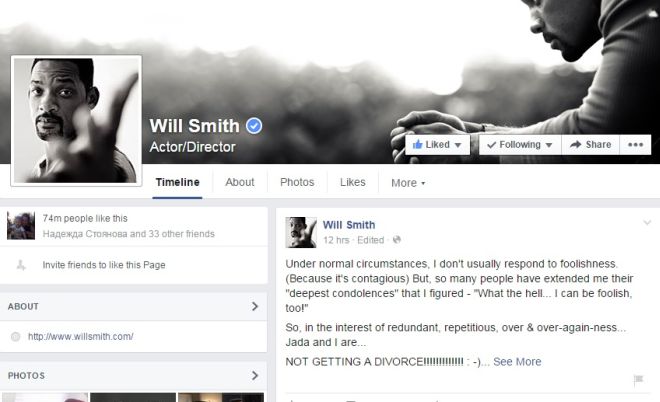Open the three-dots more actions button

tap(635, 145)
